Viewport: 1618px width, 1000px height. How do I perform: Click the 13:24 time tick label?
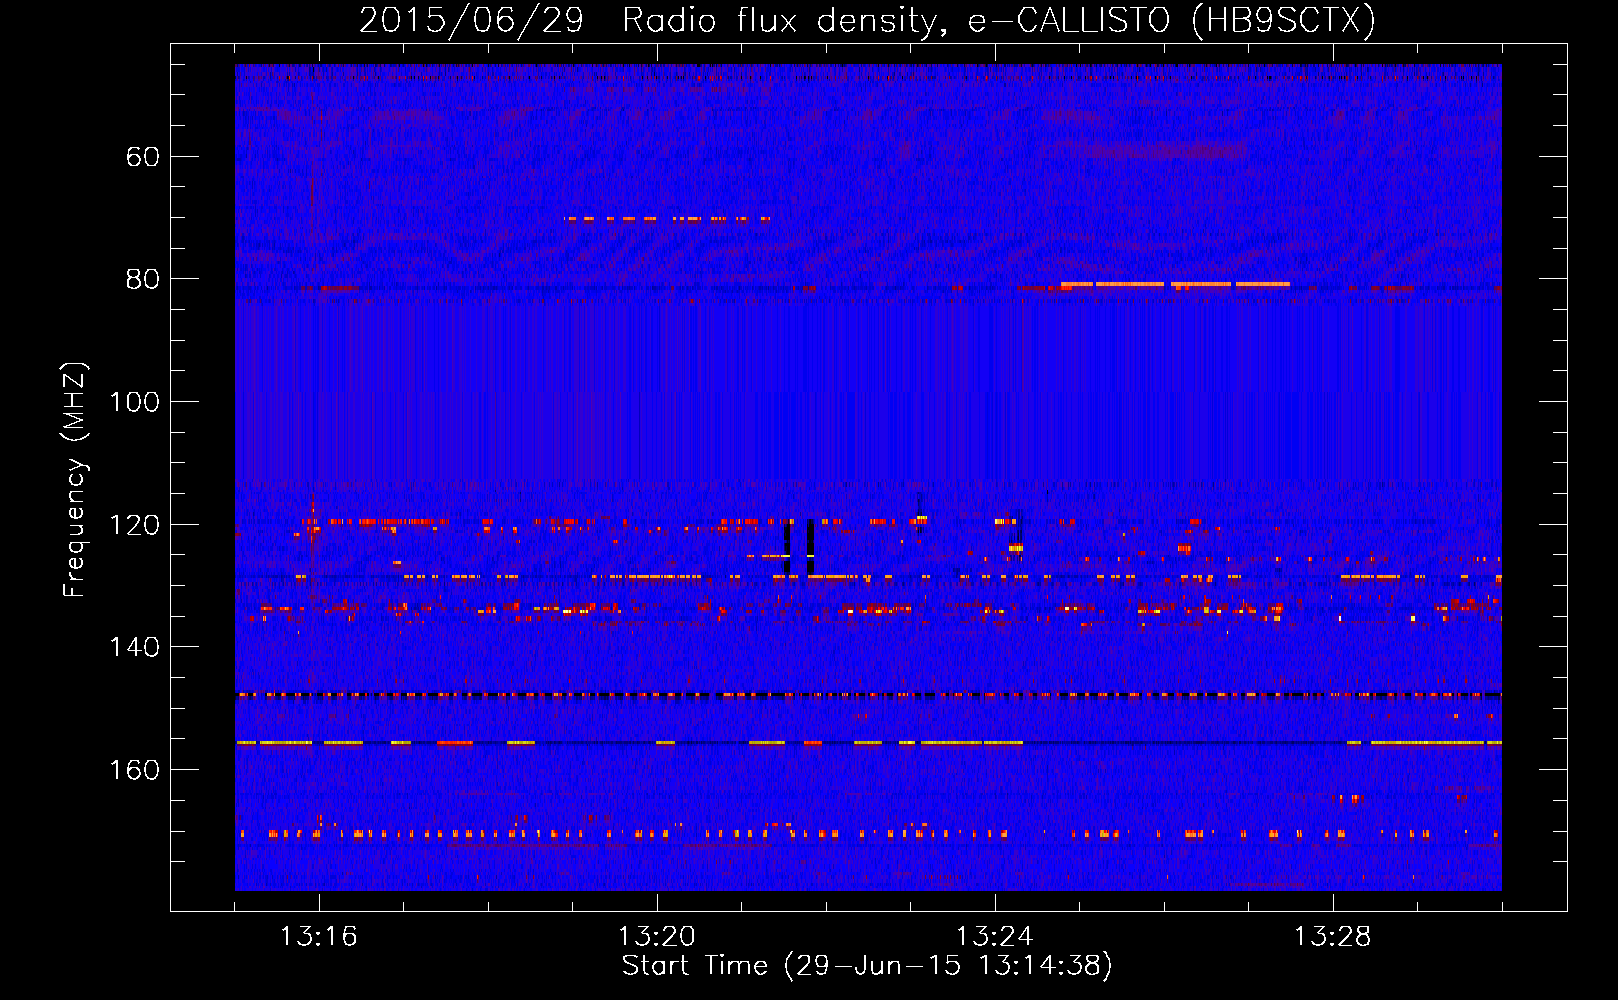tap(995, 937)
